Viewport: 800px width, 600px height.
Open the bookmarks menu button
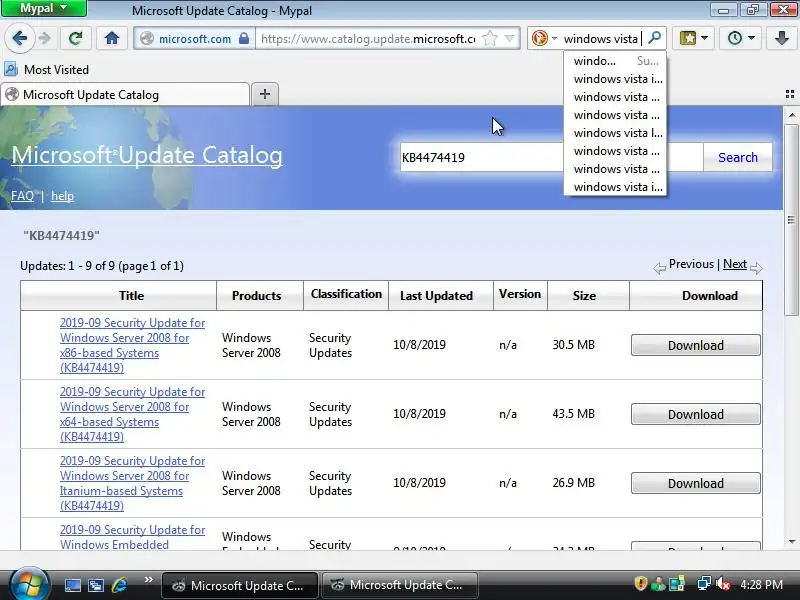[688, 38]
